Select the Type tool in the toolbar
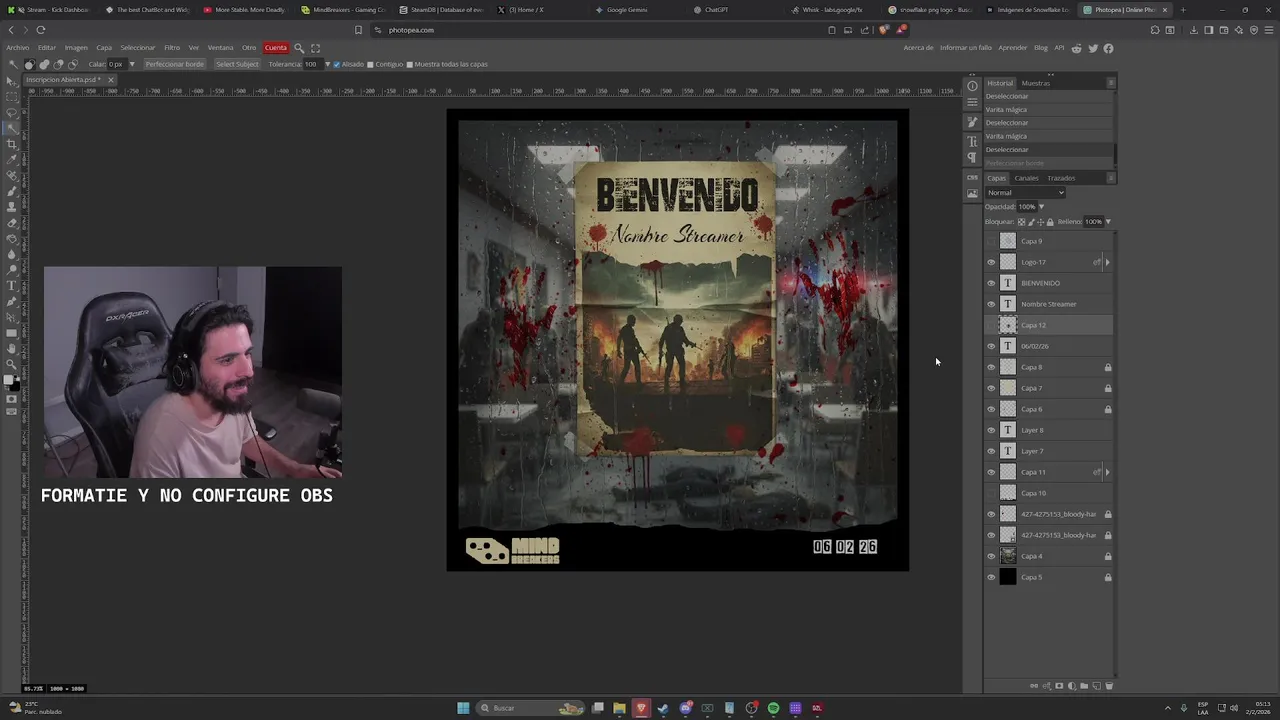This screenshot has height=720, width=1280. pyautogui.click(x=12, y=285)
